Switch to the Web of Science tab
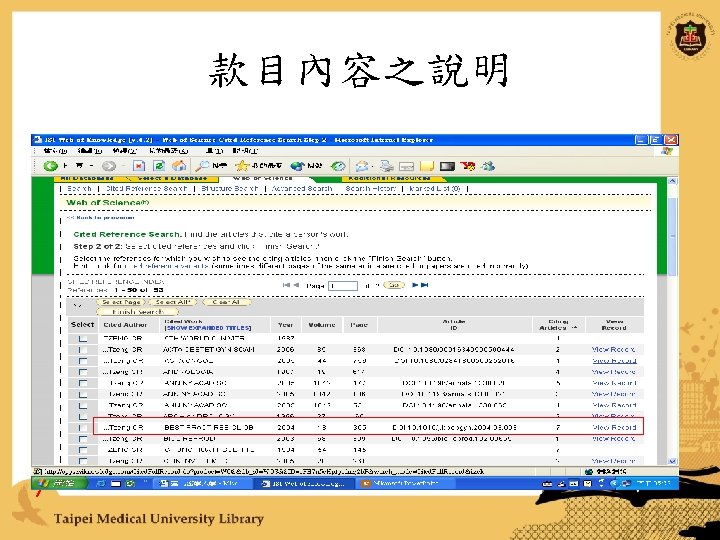720x540 pixels. [x=263, y=178]
